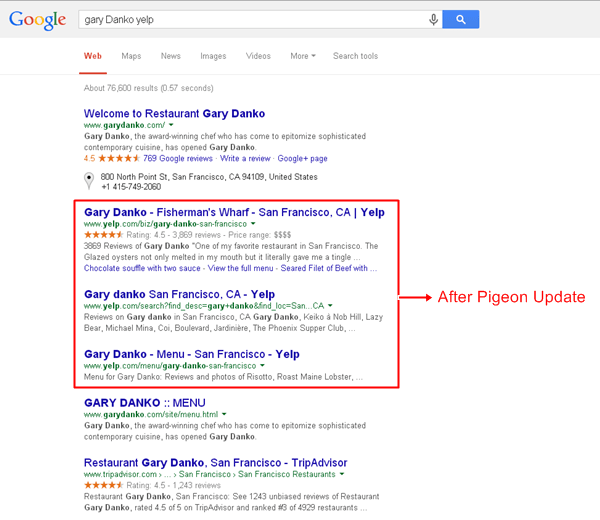Expand the arrow next to www.garydanko.com/
This screenshot has width=600, height=520.
pyautogui.click(x=171, y=125)
